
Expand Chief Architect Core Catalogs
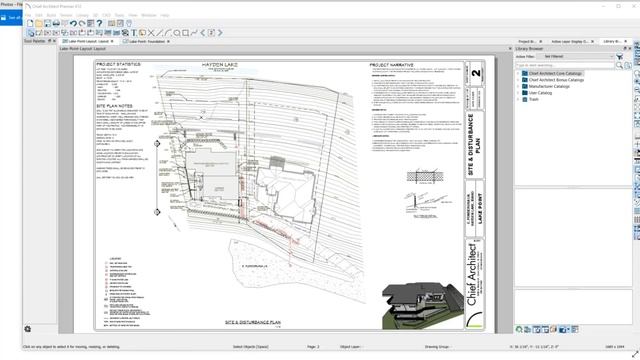pyautogui.click(x=518, y=73)
